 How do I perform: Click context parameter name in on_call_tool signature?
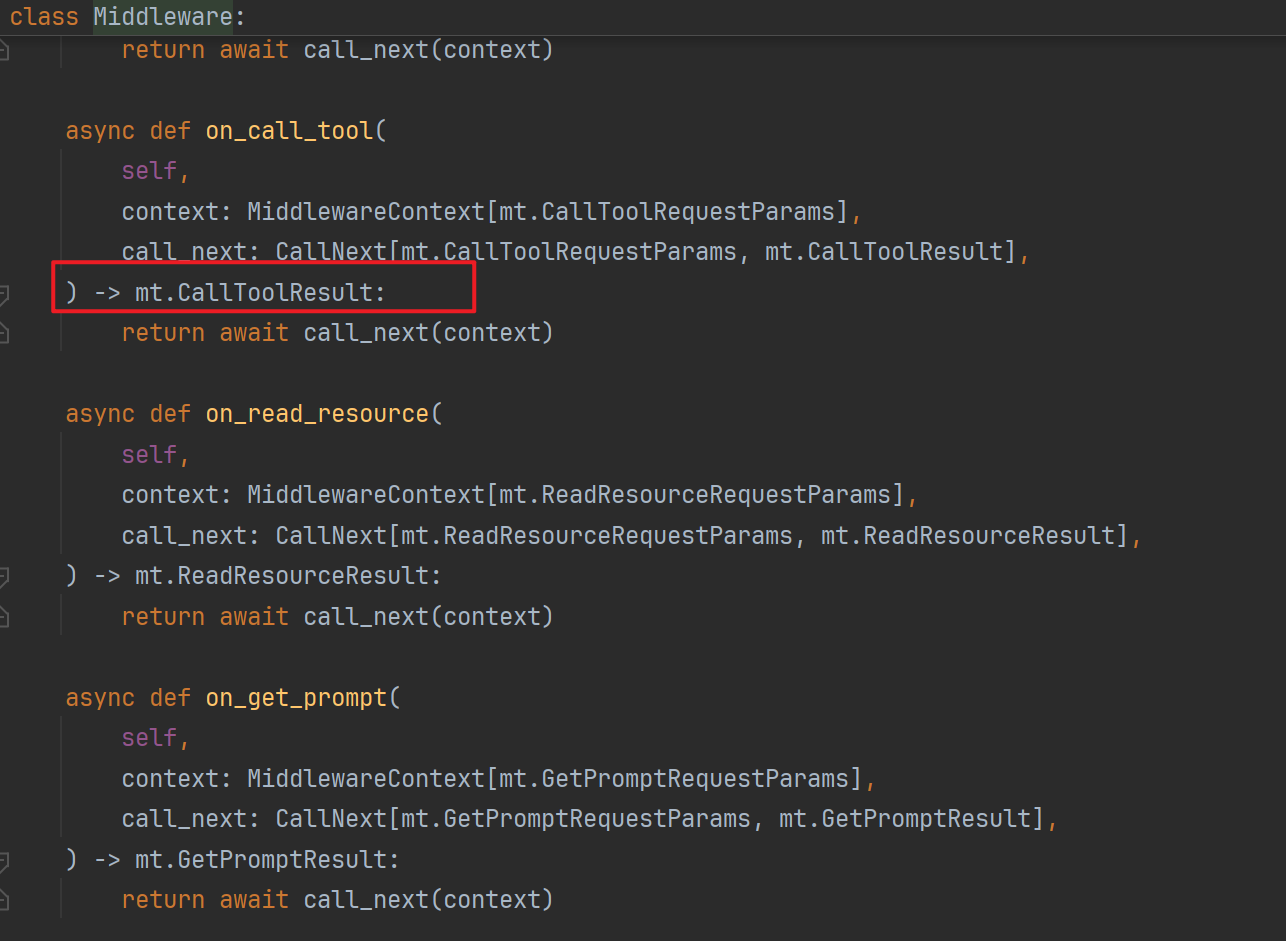pos(170,212)
